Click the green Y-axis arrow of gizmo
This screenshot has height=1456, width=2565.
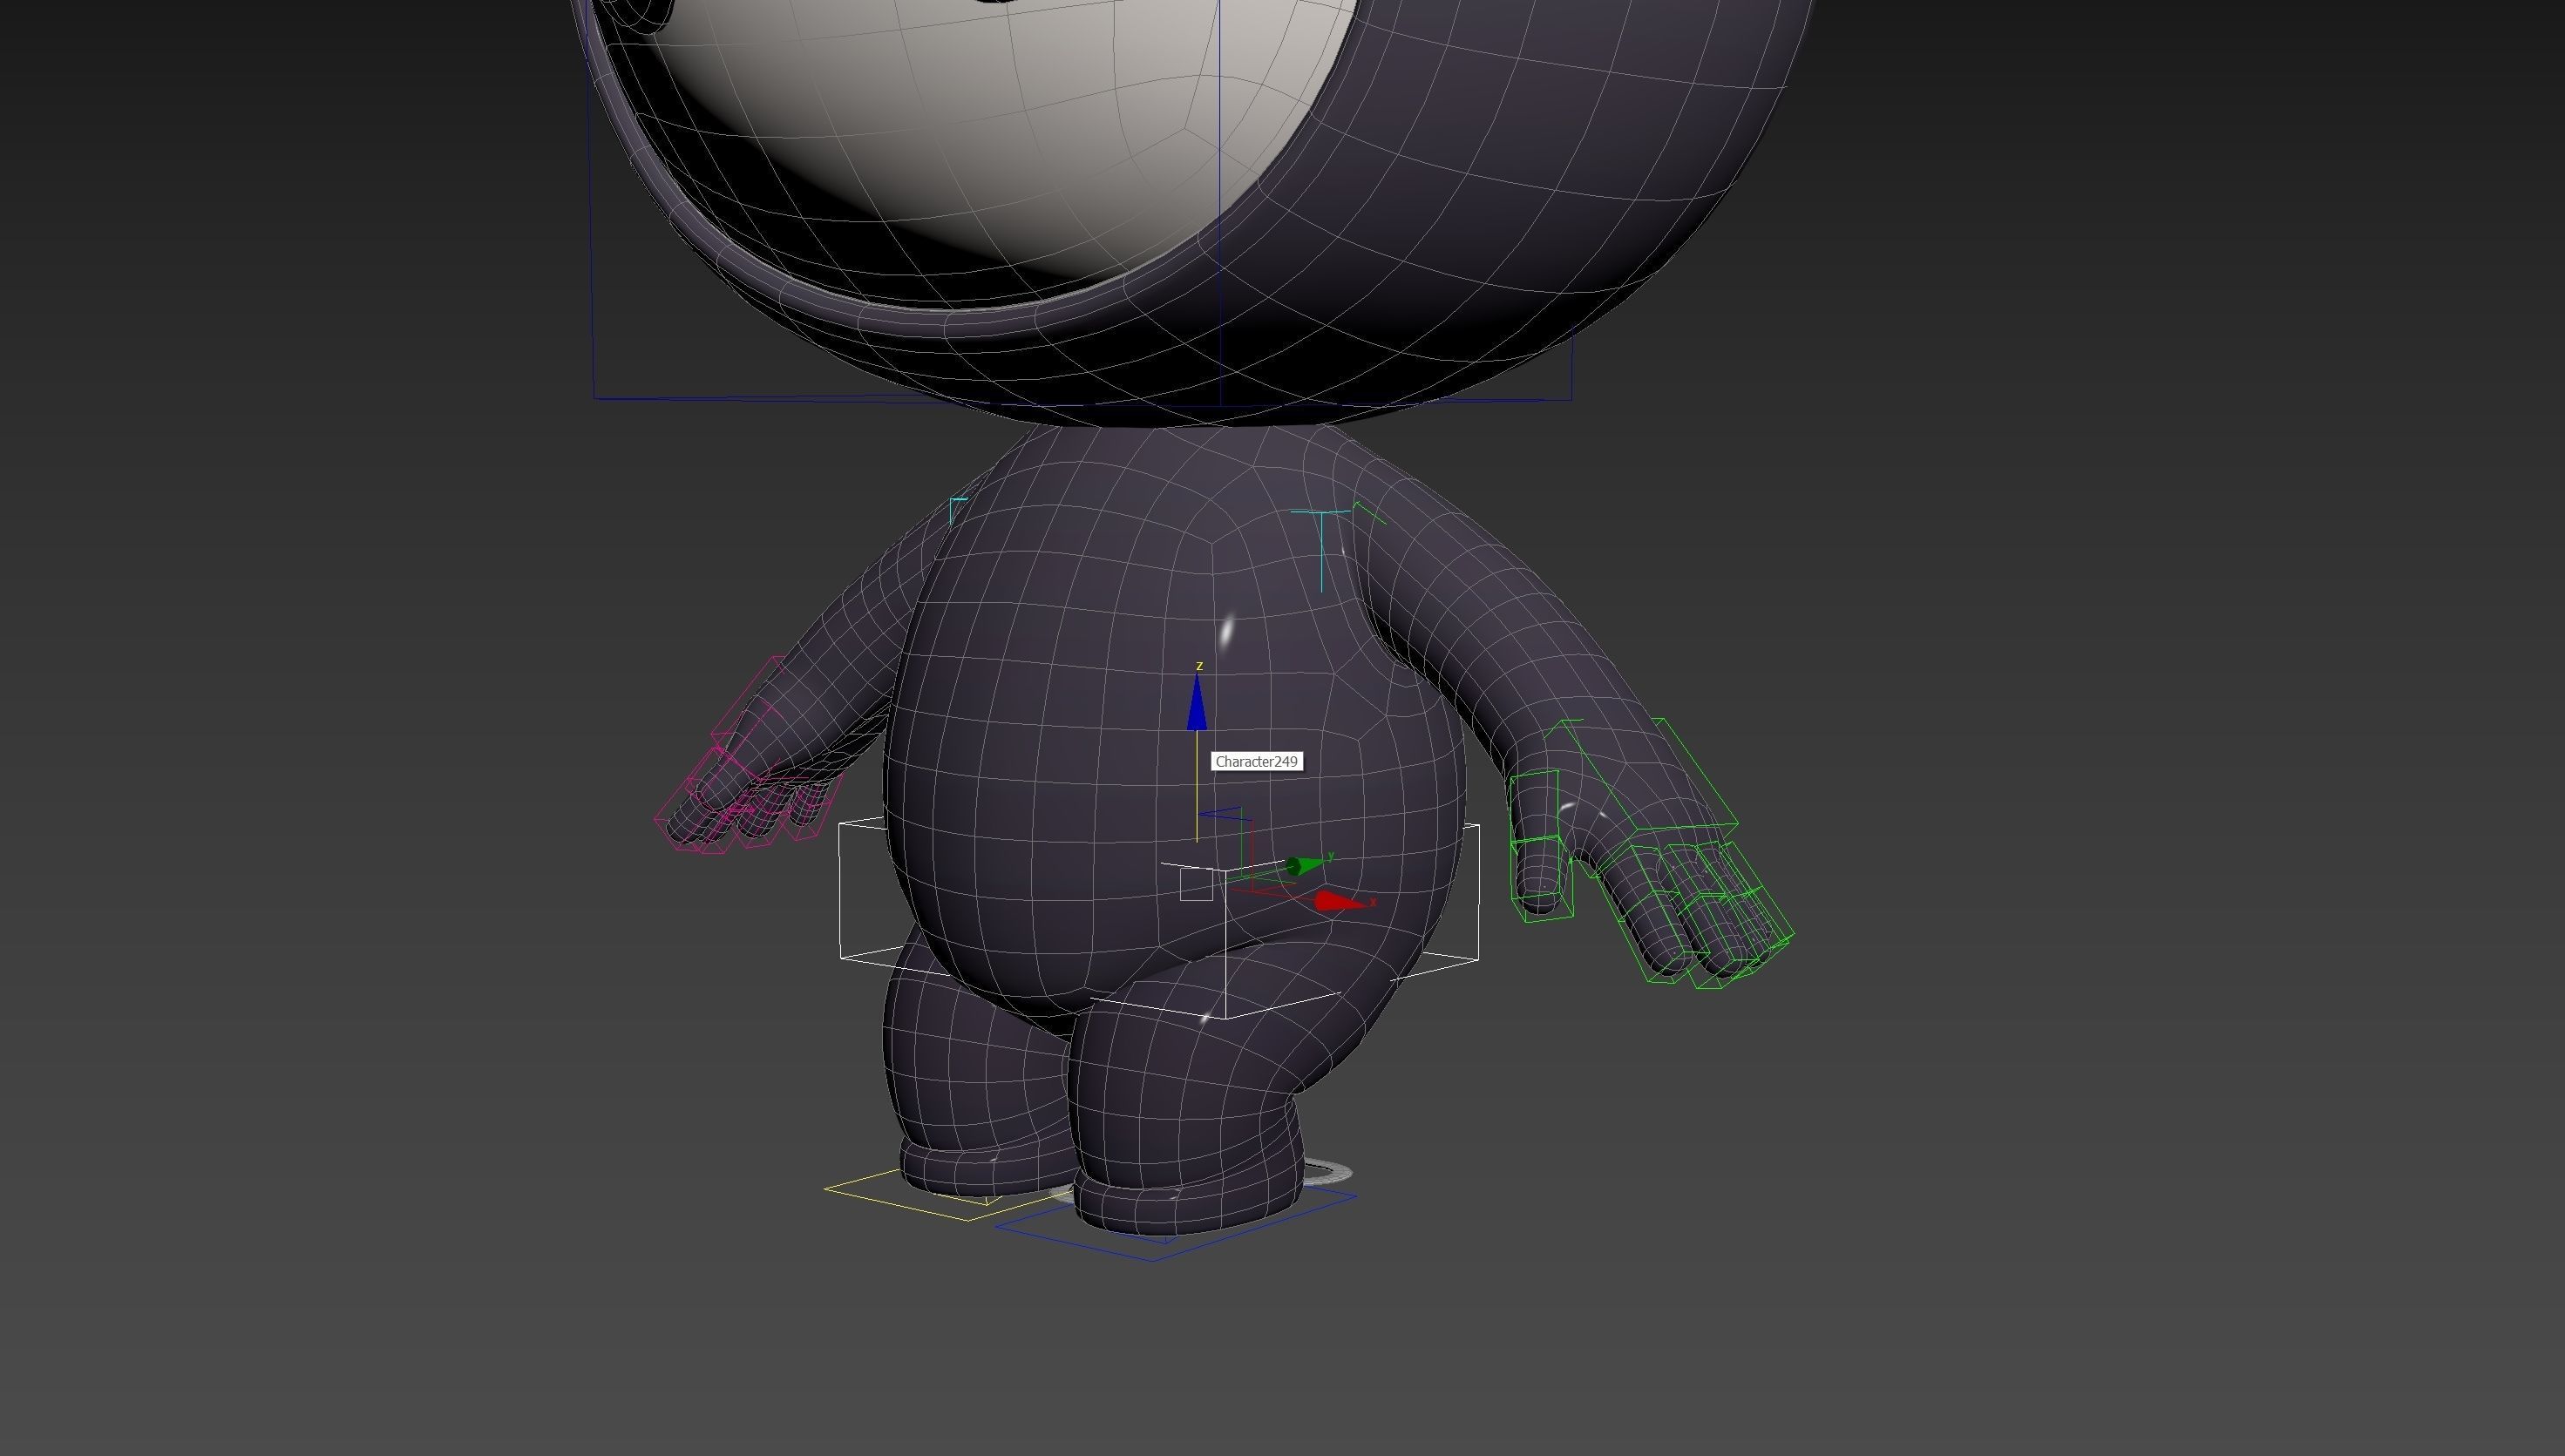[1304, 865]
